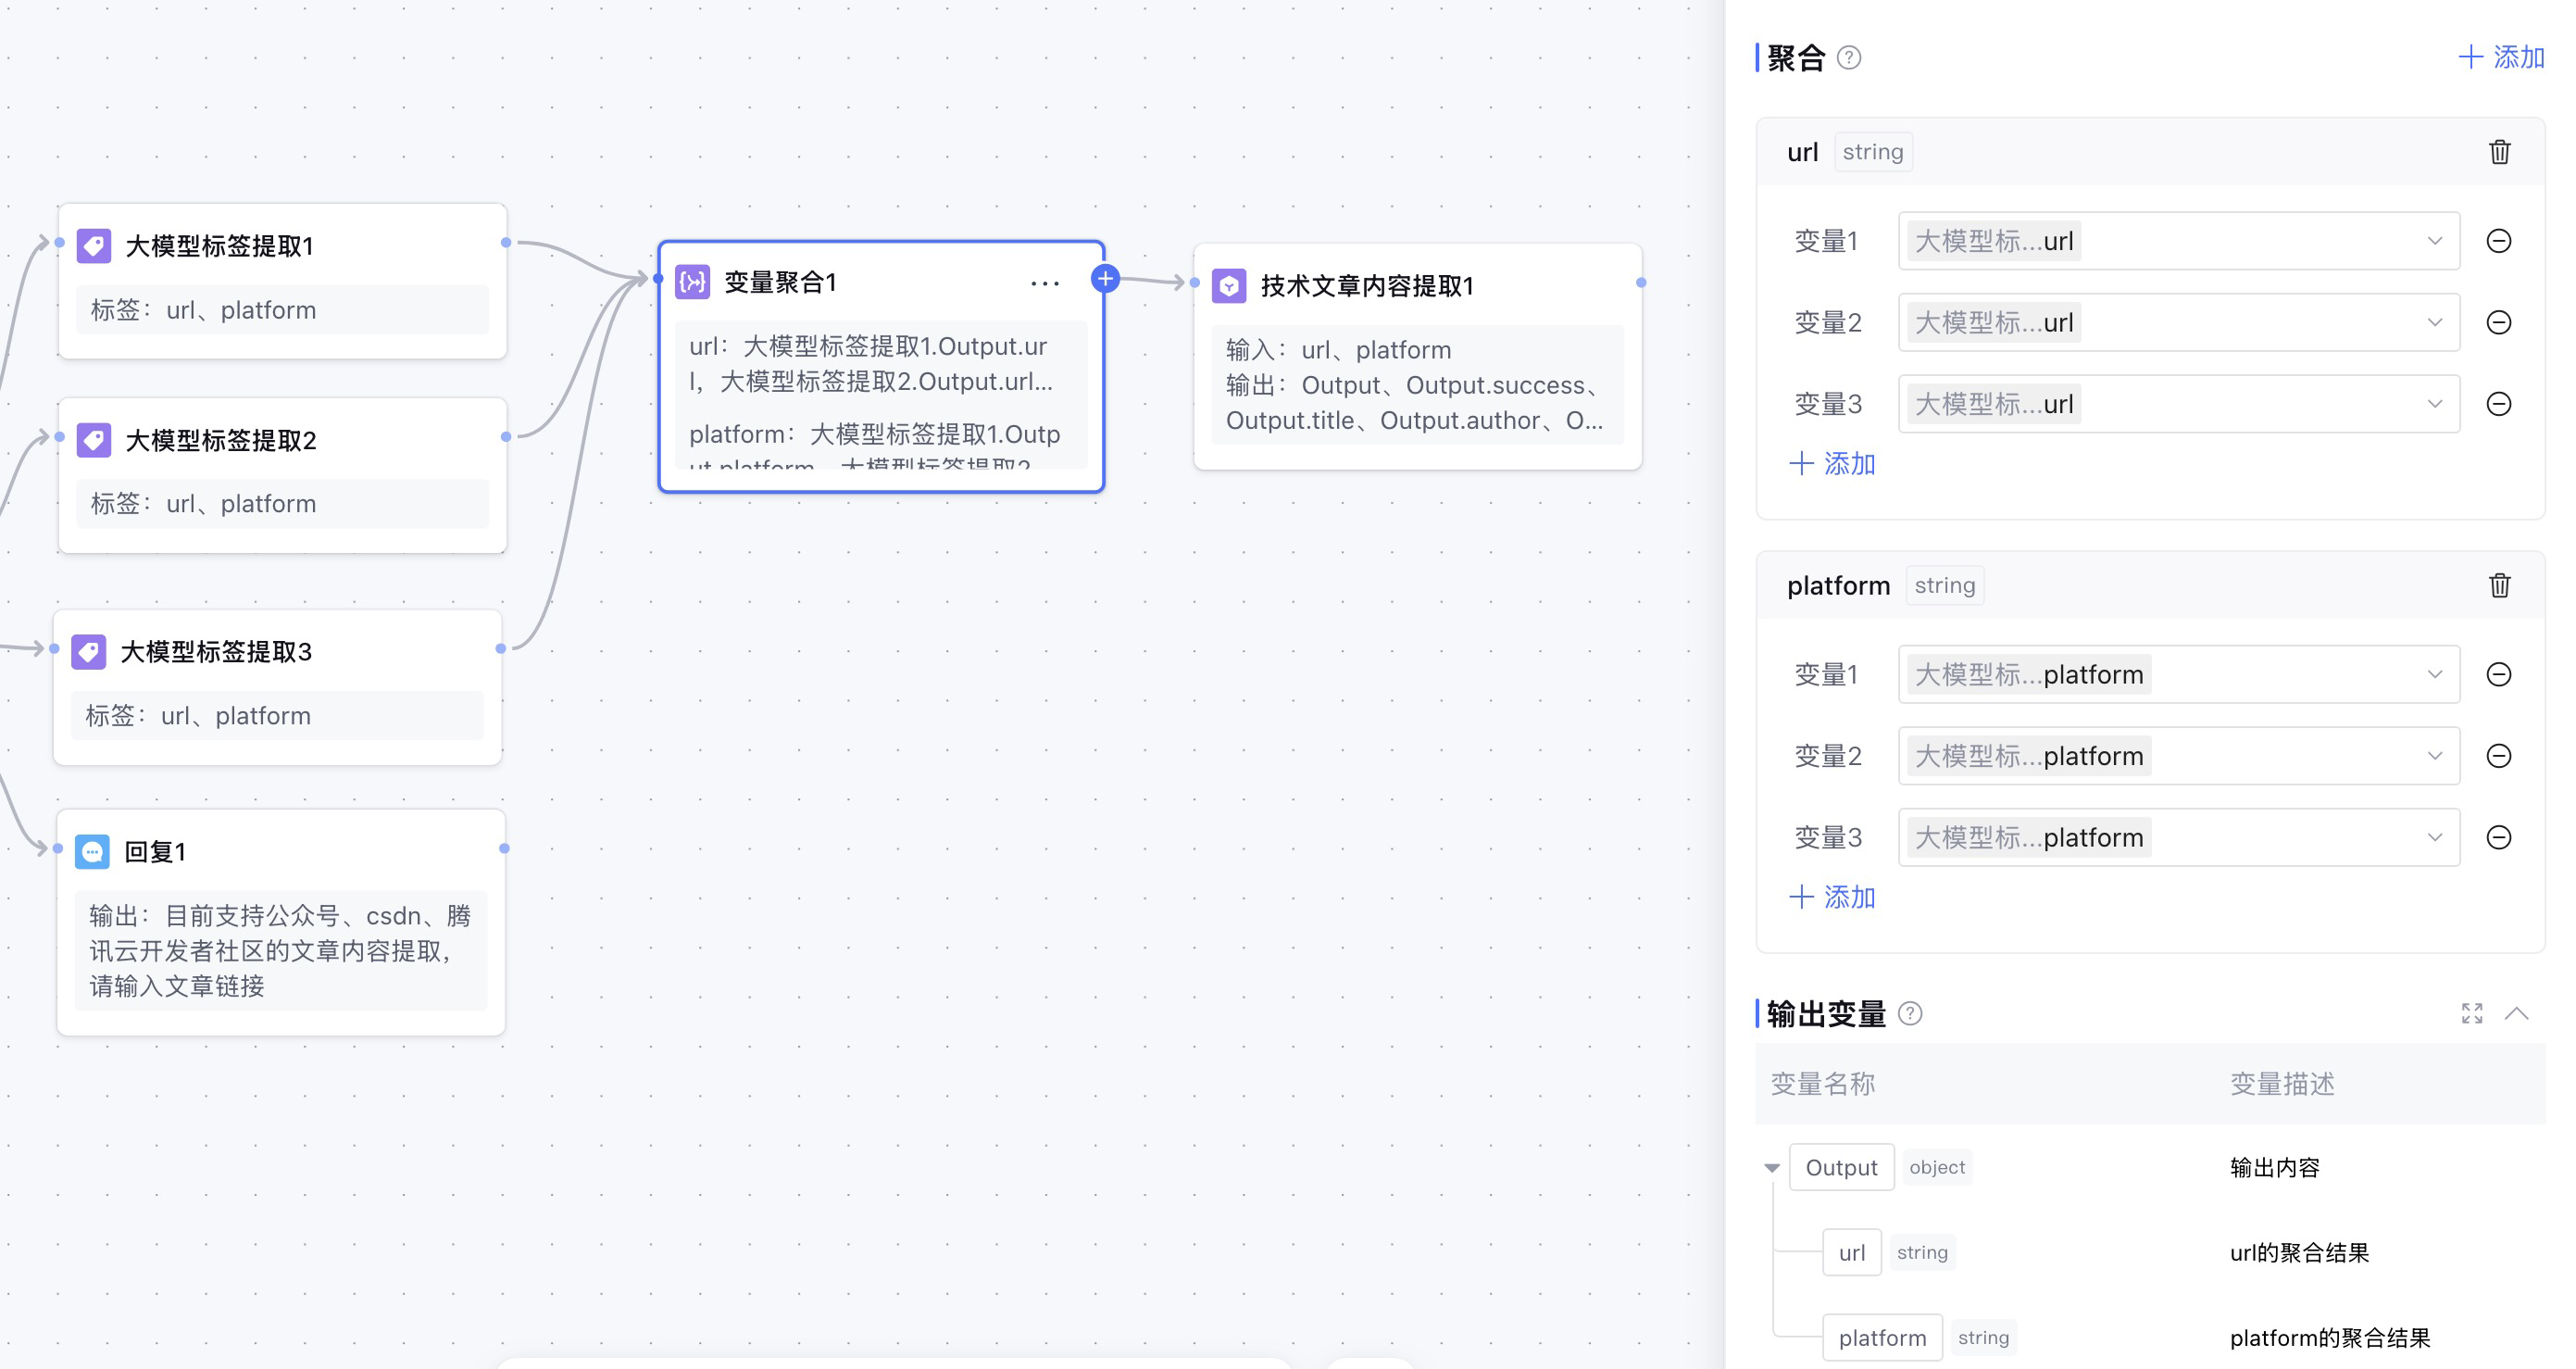Screen dimensions: 2576x1369
Task: Collapse the Output object tree
Action: pos(1771,1167)
